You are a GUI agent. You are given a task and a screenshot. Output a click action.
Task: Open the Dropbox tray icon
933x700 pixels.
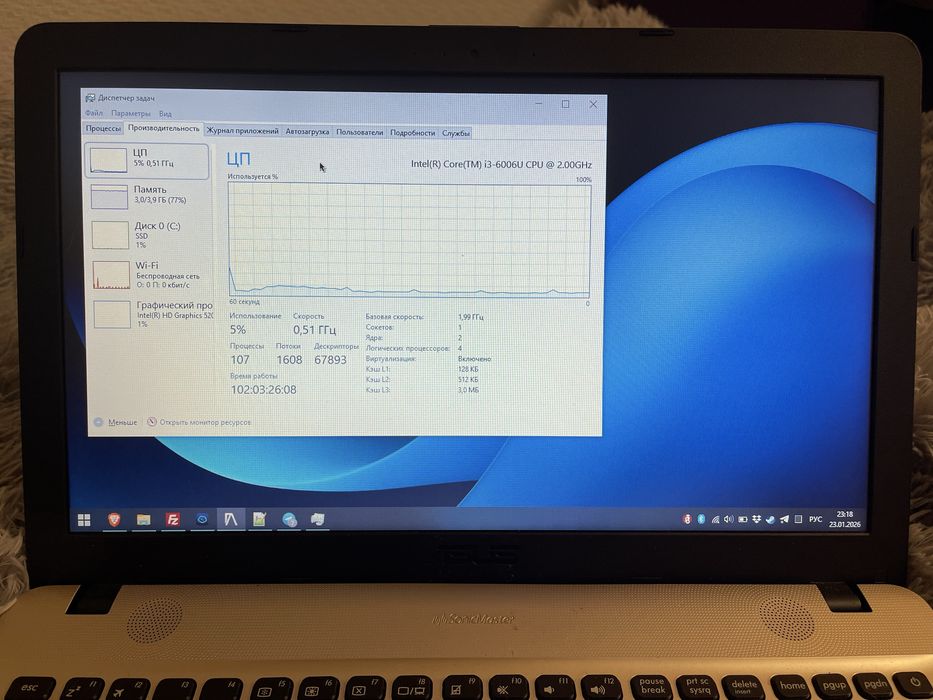[756, 520]
